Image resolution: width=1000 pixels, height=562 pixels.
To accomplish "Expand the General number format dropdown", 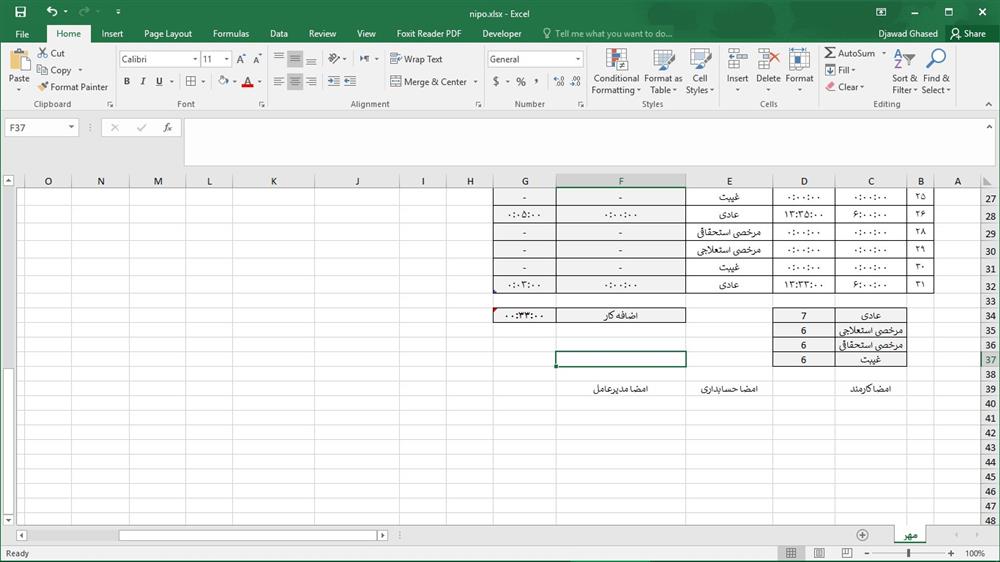I will point(578,59).
